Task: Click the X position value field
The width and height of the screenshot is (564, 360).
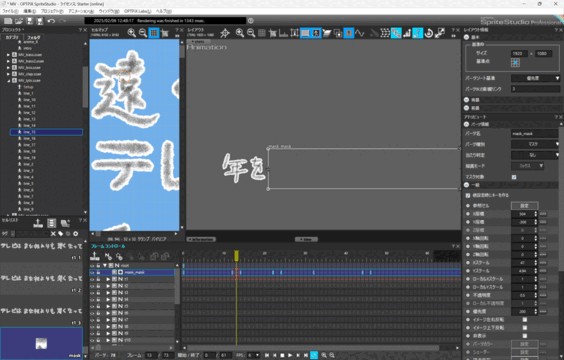Action: pyautogui.click(x=522, y=214)
